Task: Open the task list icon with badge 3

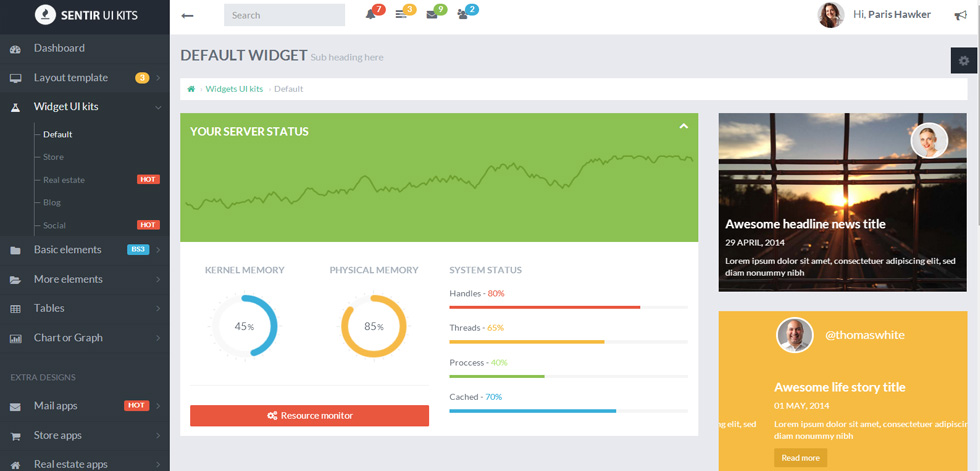Action: click(401, 14)
